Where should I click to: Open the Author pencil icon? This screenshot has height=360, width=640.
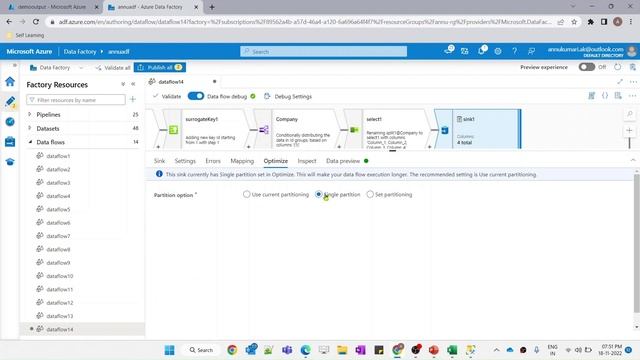tap(10, 101)
